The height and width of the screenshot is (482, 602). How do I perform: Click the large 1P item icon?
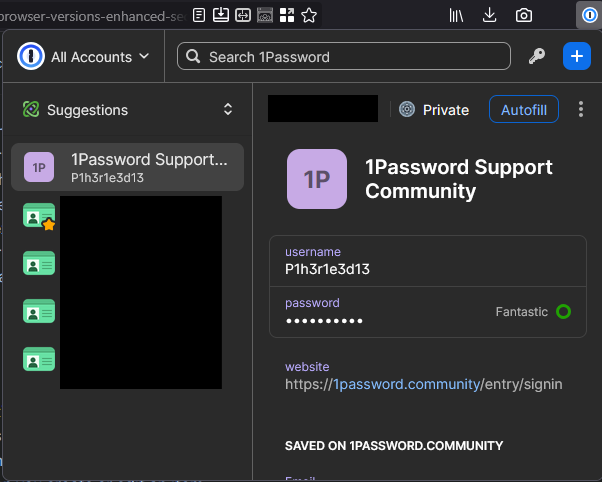pyautogui.click(x=317, y=179)
